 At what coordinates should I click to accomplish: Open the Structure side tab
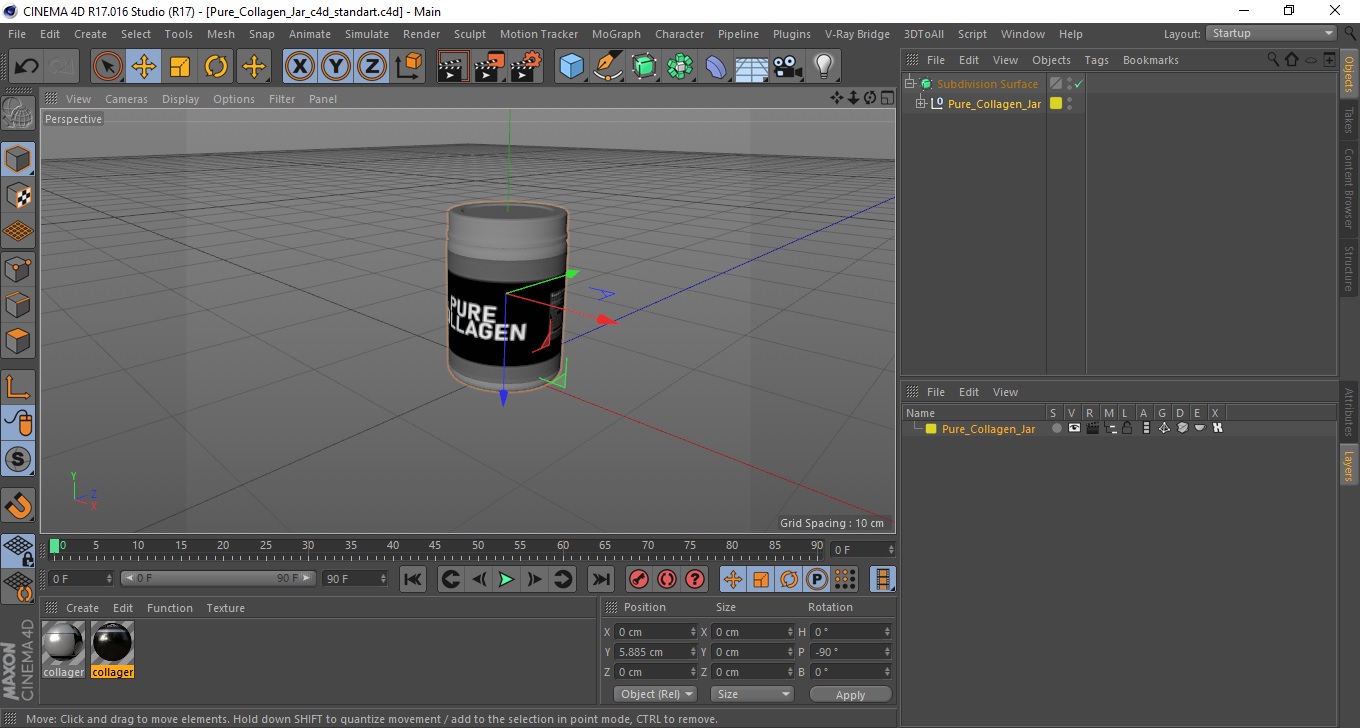(1348, 268)
